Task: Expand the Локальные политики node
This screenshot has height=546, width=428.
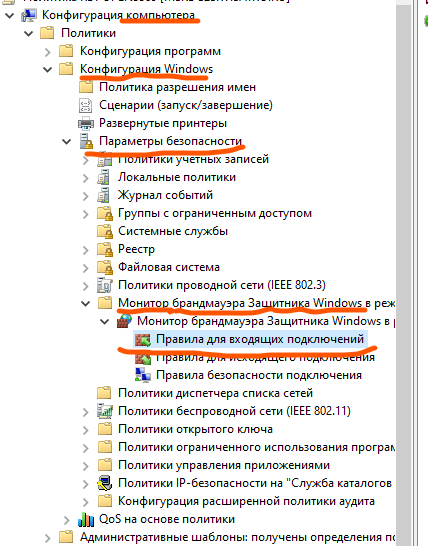Action: point(86,178)
